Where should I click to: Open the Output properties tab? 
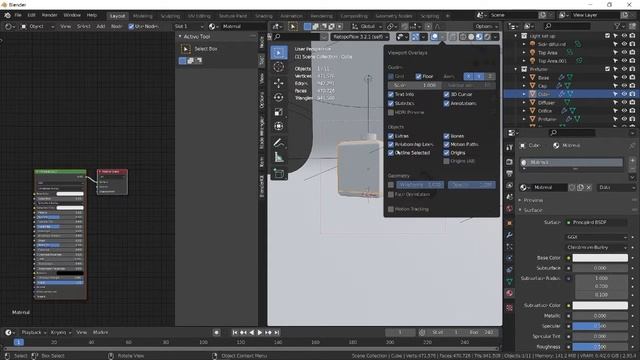[x=509, y=173]
